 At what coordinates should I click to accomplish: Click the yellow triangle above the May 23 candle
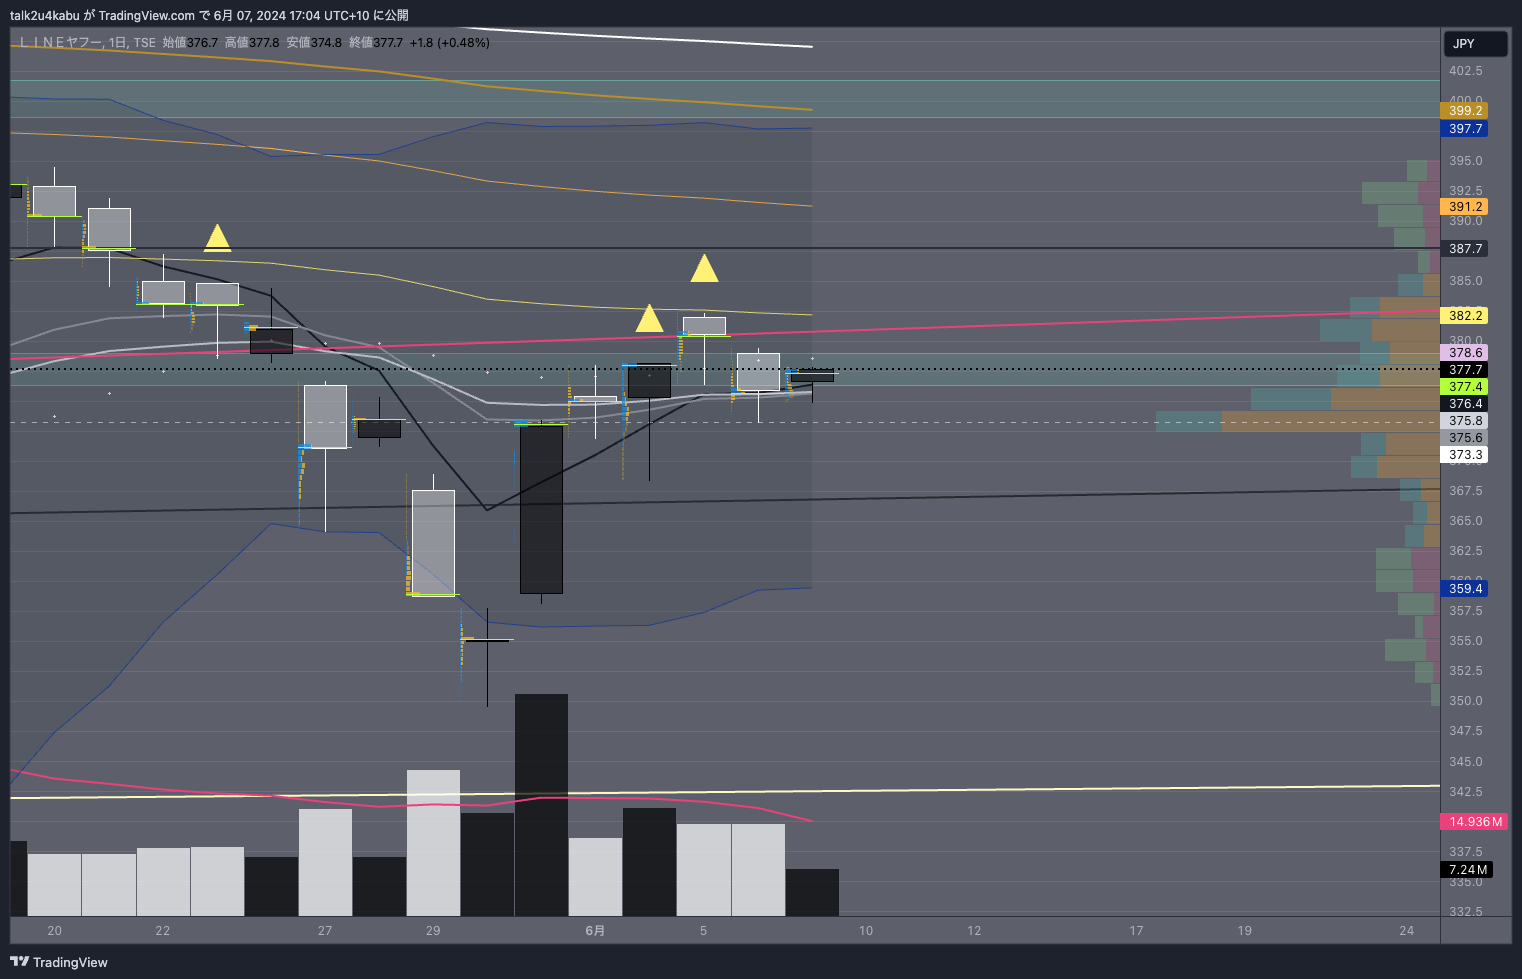[x=217, y=238]
